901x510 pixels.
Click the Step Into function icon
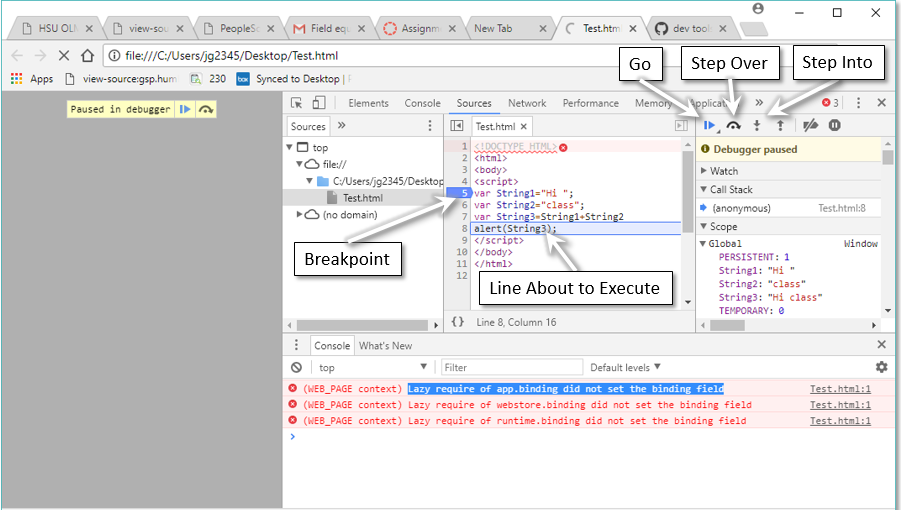pyautogui.click(x=757, y=126)
